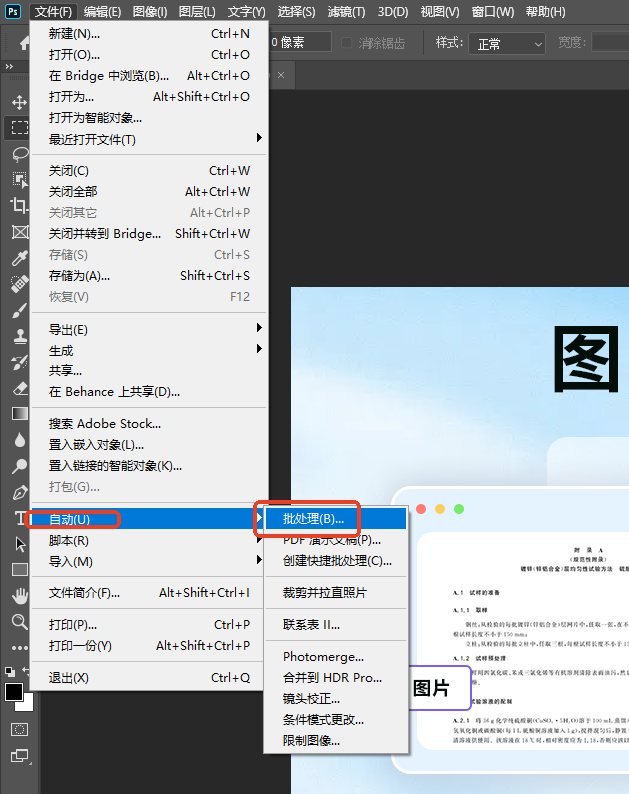Open the 窗口(W) menu

pyautogui.click(x=493, y=11)
